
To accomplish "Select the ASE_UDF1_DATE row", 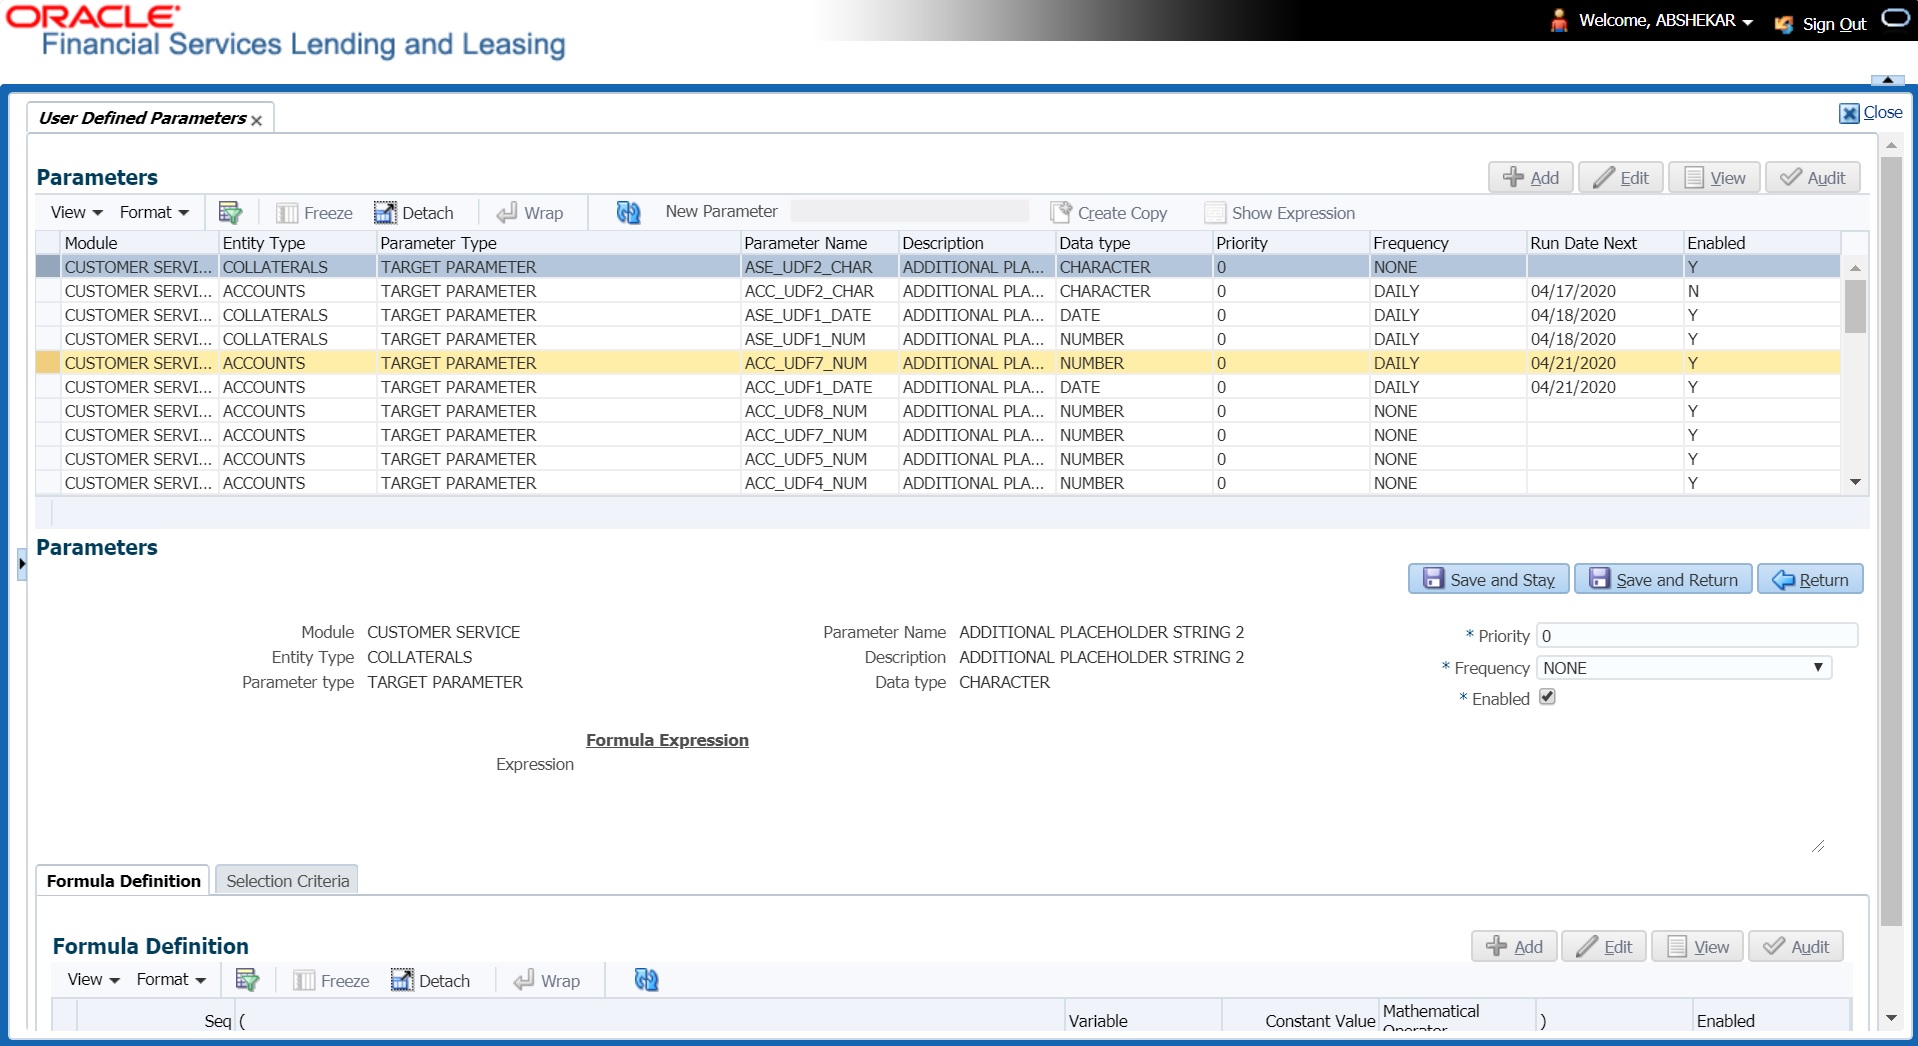I will point(938,315).
